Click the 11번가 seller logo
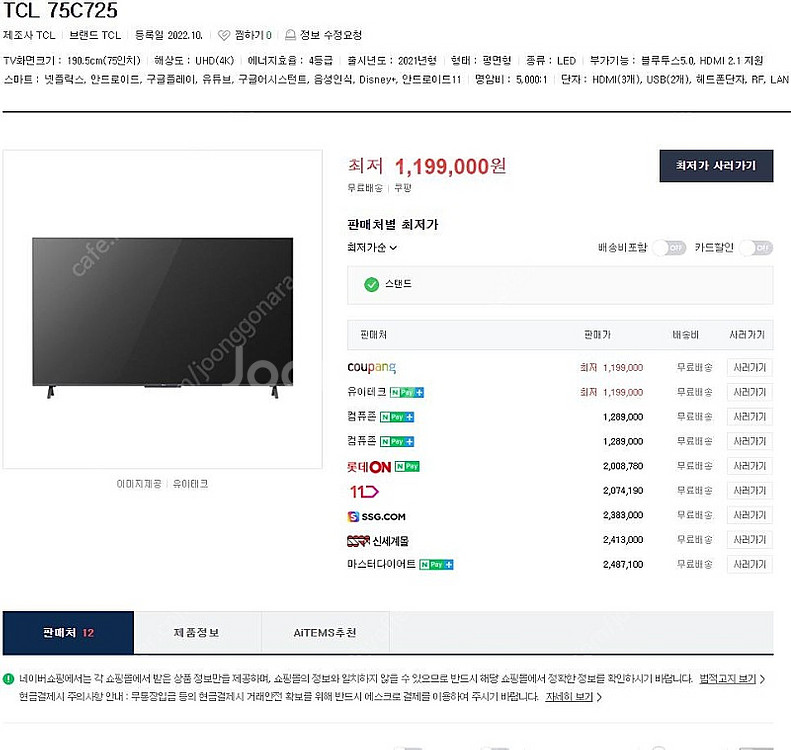 (x=364, y=491)
